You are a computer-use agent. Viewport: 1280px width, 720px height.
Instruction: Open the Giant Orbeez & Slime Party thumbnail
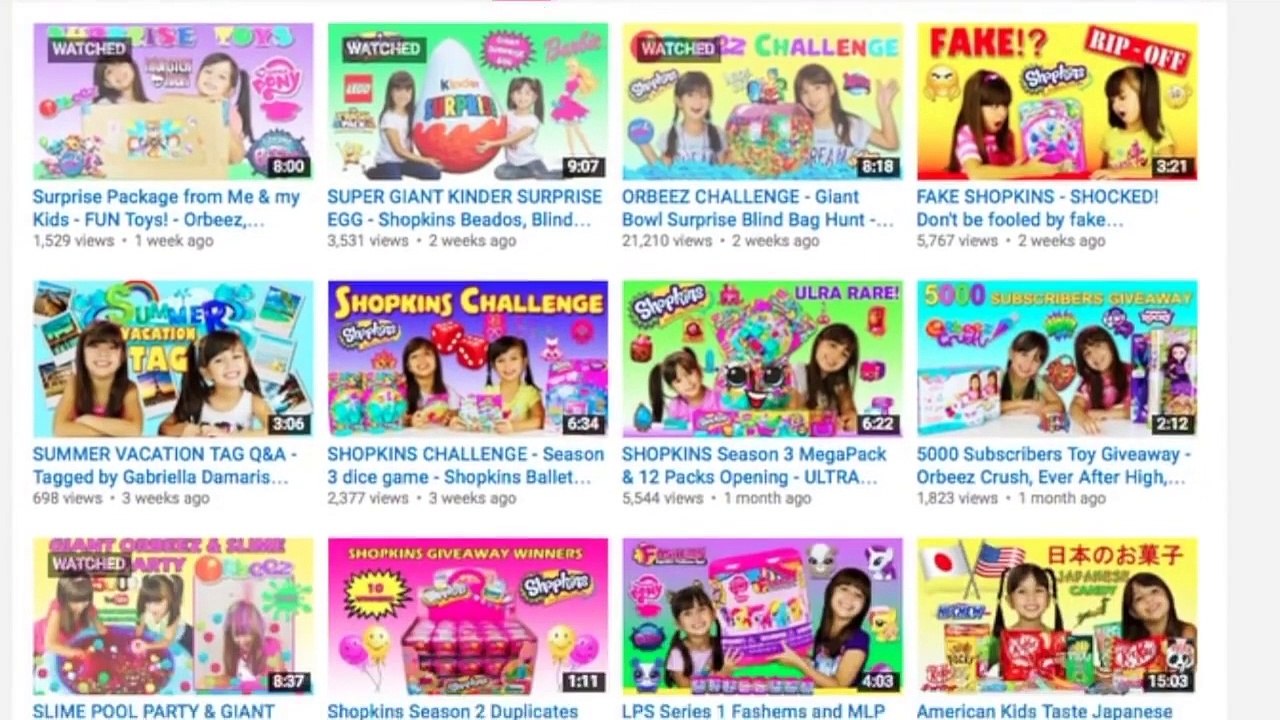tap(173, 616)
